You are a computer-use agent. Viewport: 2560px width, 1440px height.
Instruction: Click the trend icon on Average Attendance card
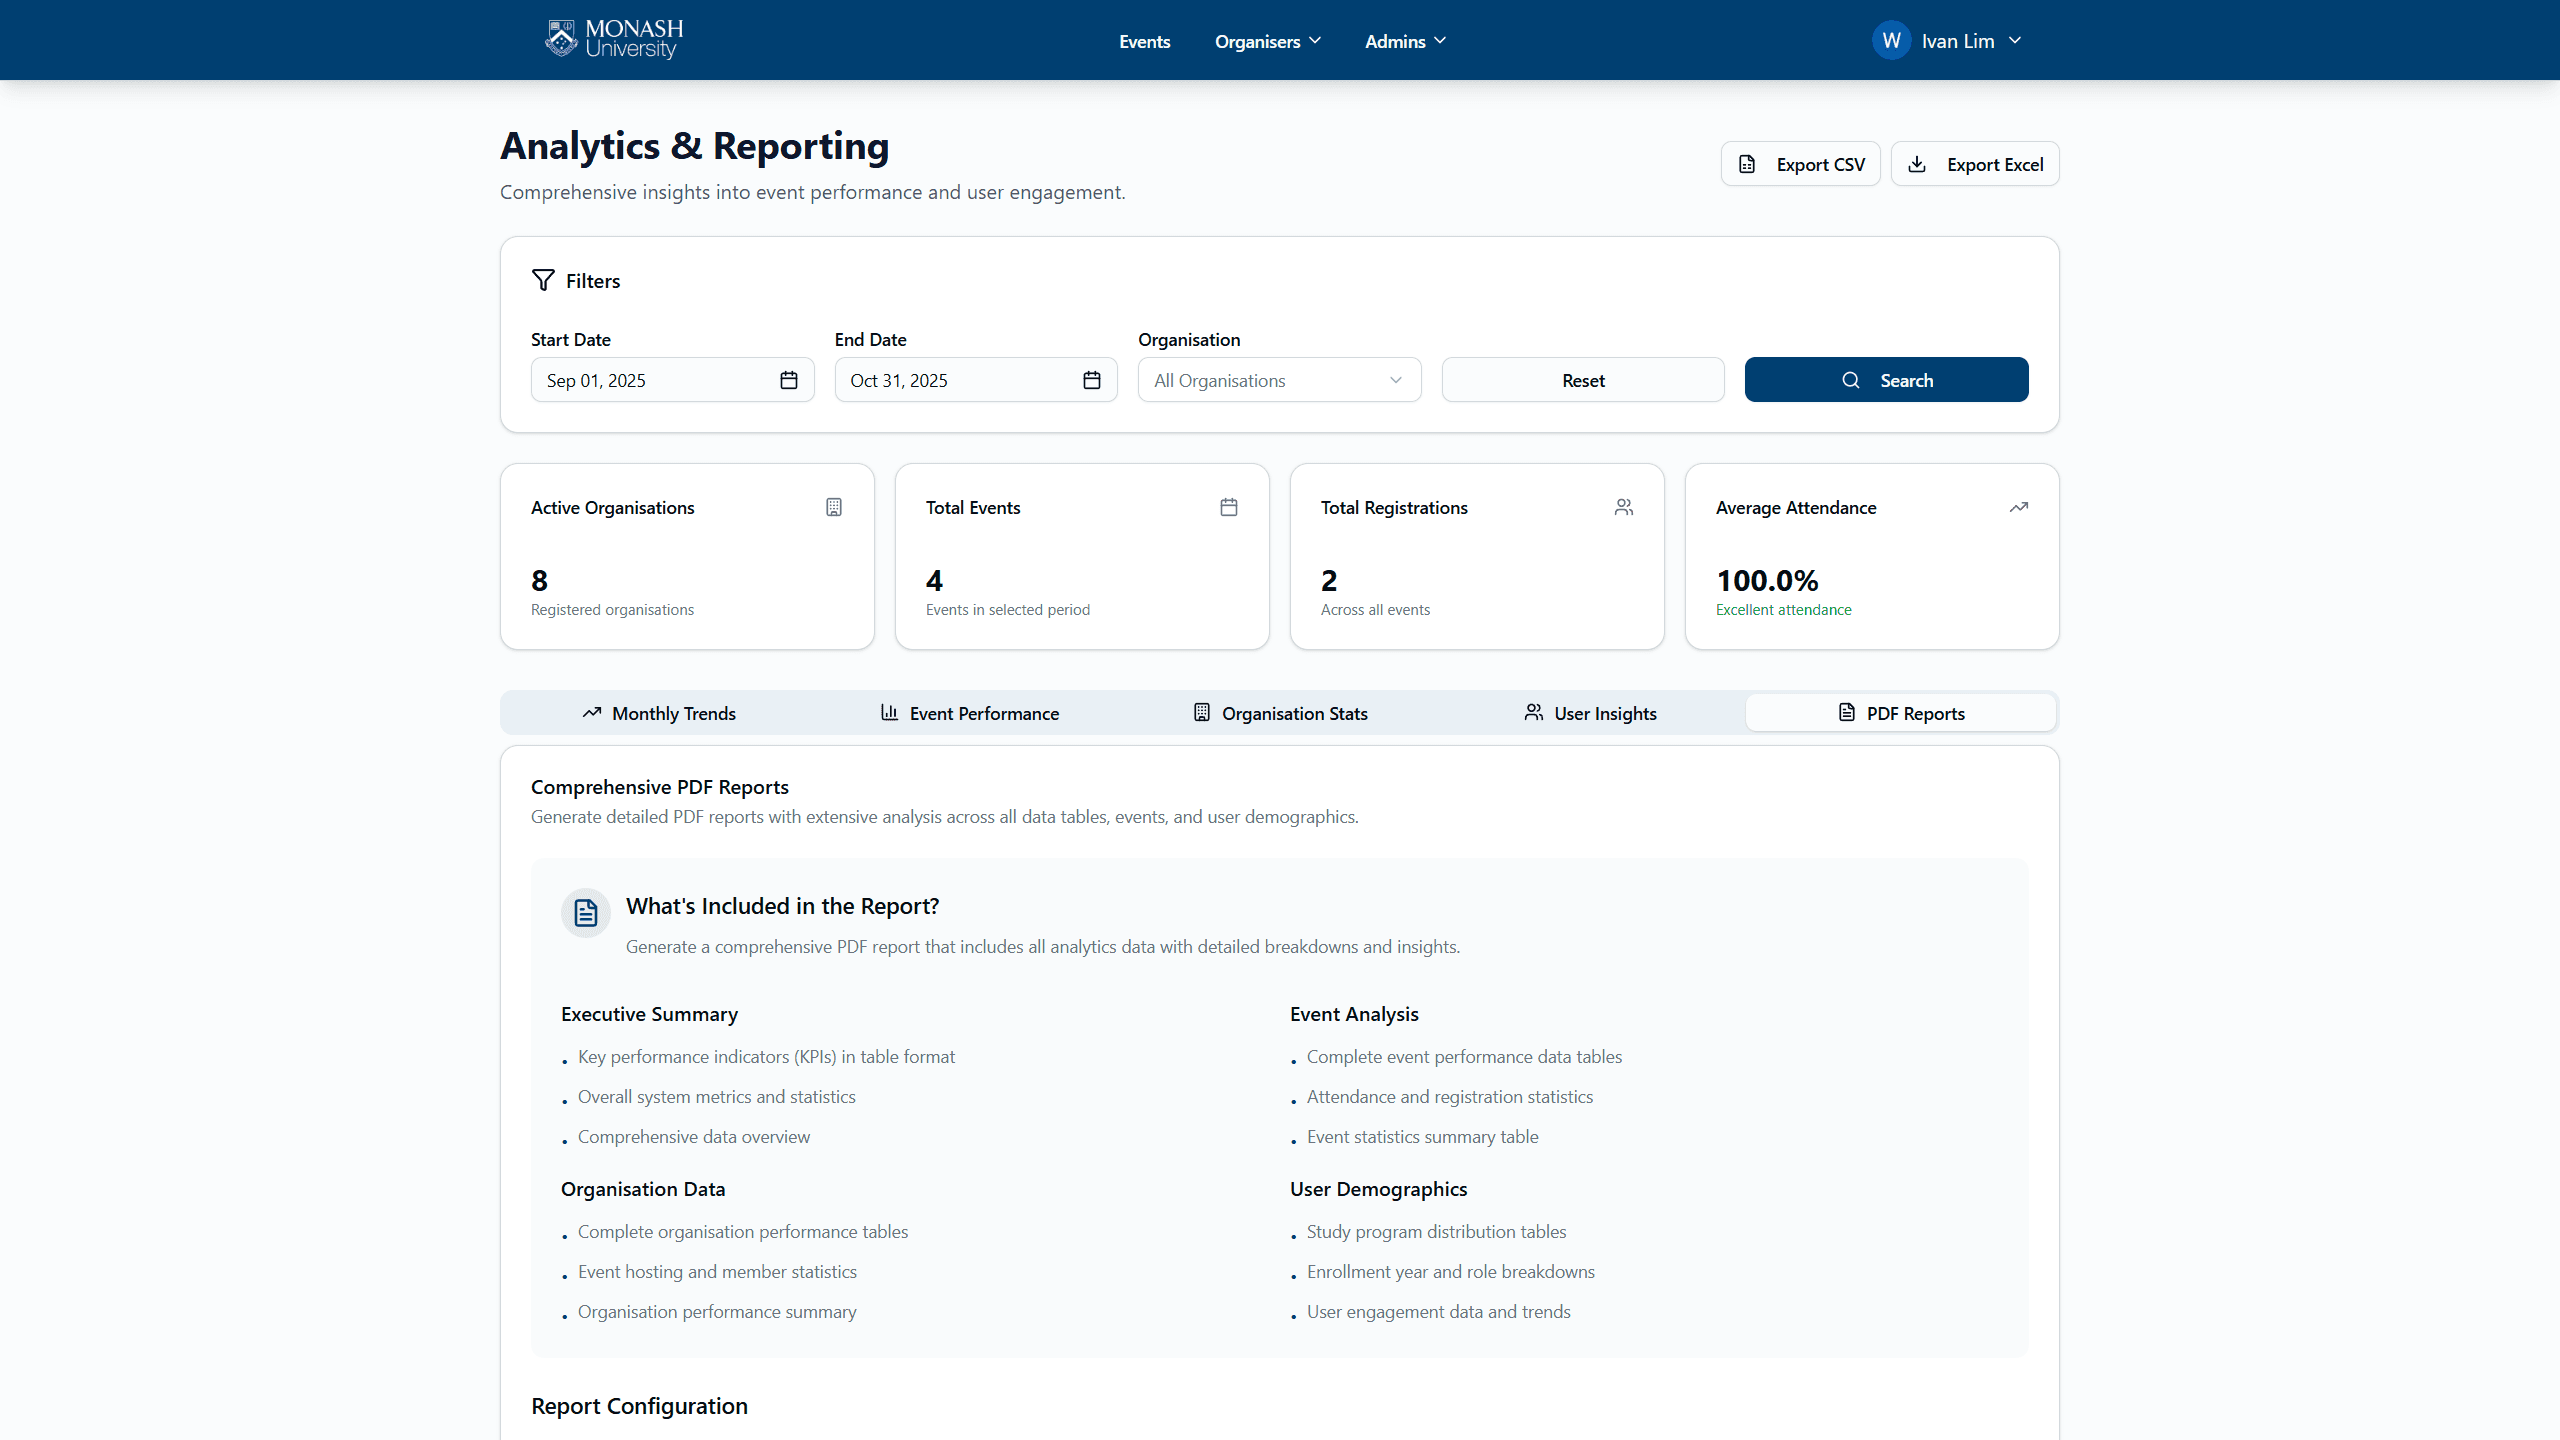click(x=2019, y=507)
